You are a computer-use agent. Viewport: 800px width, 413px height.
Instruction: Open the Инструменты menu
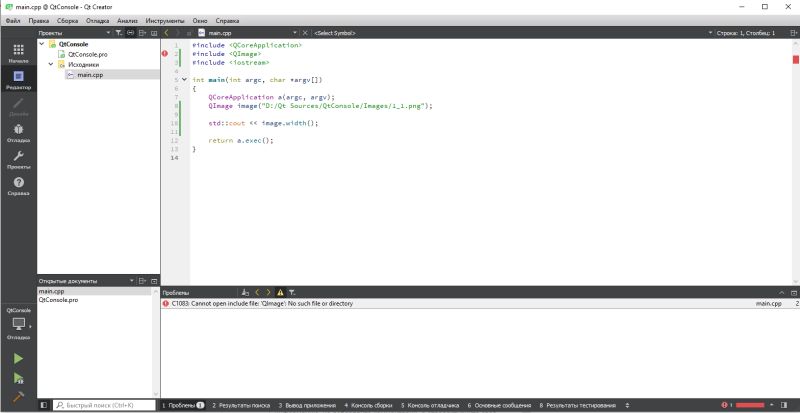click(x=165, y=21)
